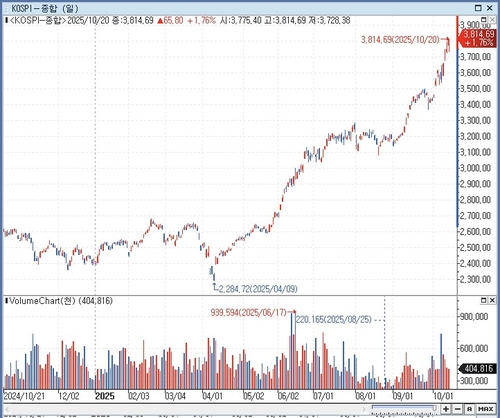Close the KOSPI price chart pane
The height and width of the screenshot is (418, 500).
tap(492, 19)
